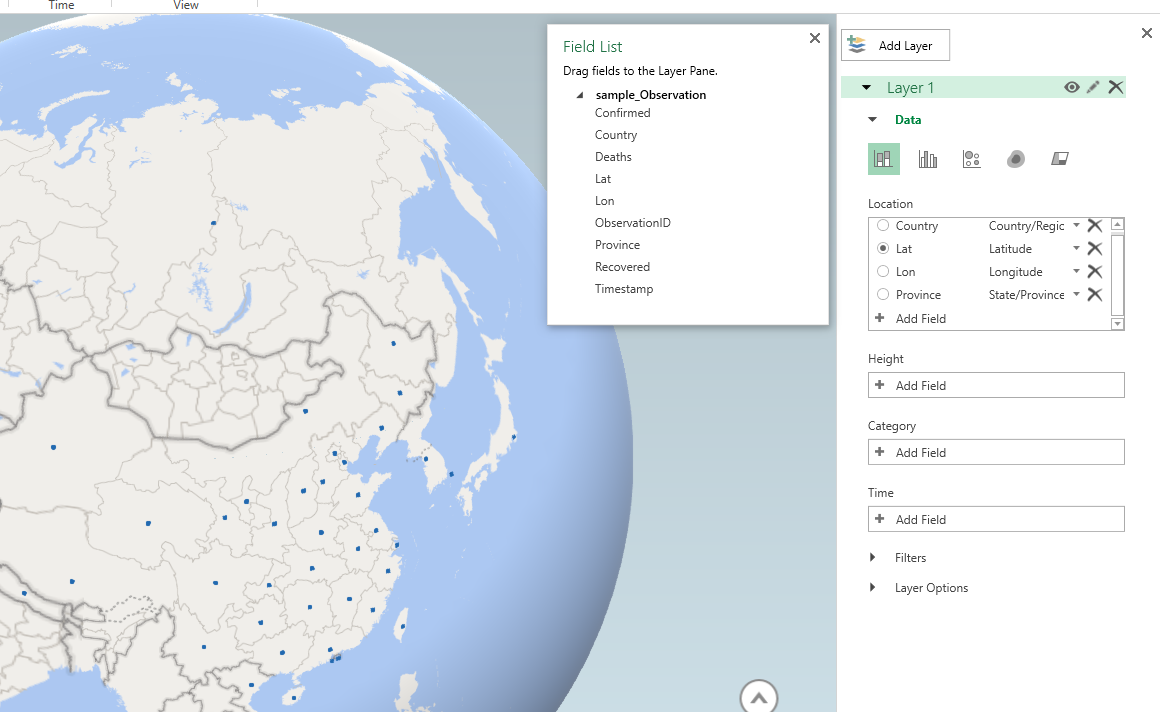Click the pencil icon to rename Layer 1

[1093, 87]
